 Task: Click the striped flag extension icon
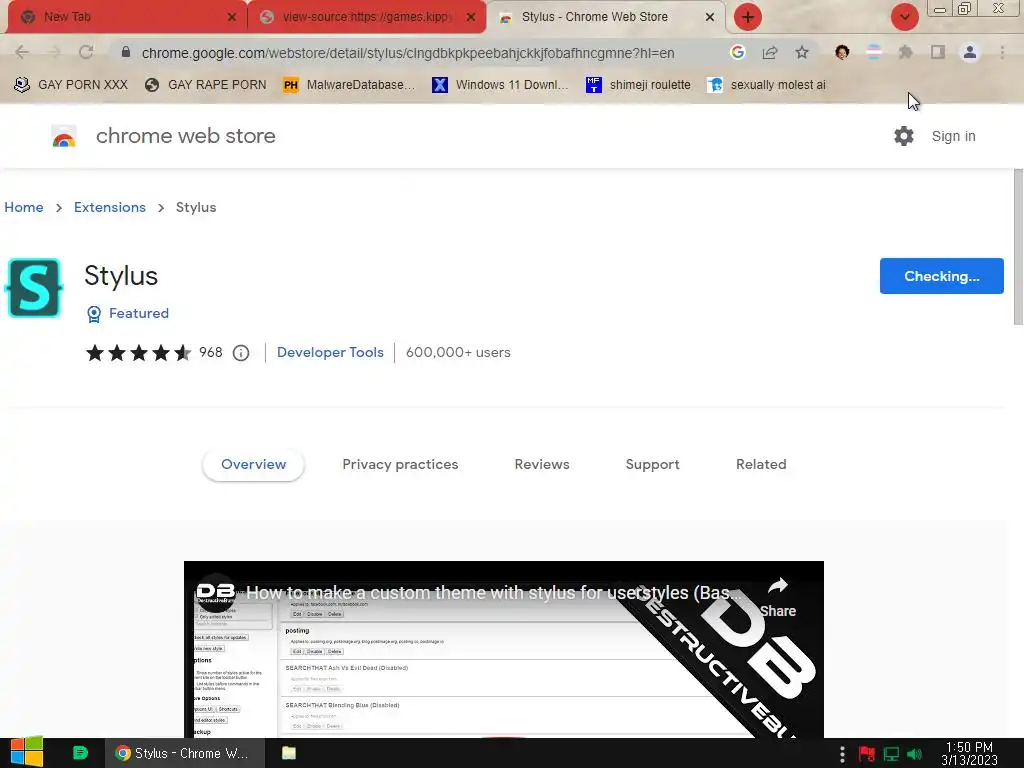(x=874, y=52)
